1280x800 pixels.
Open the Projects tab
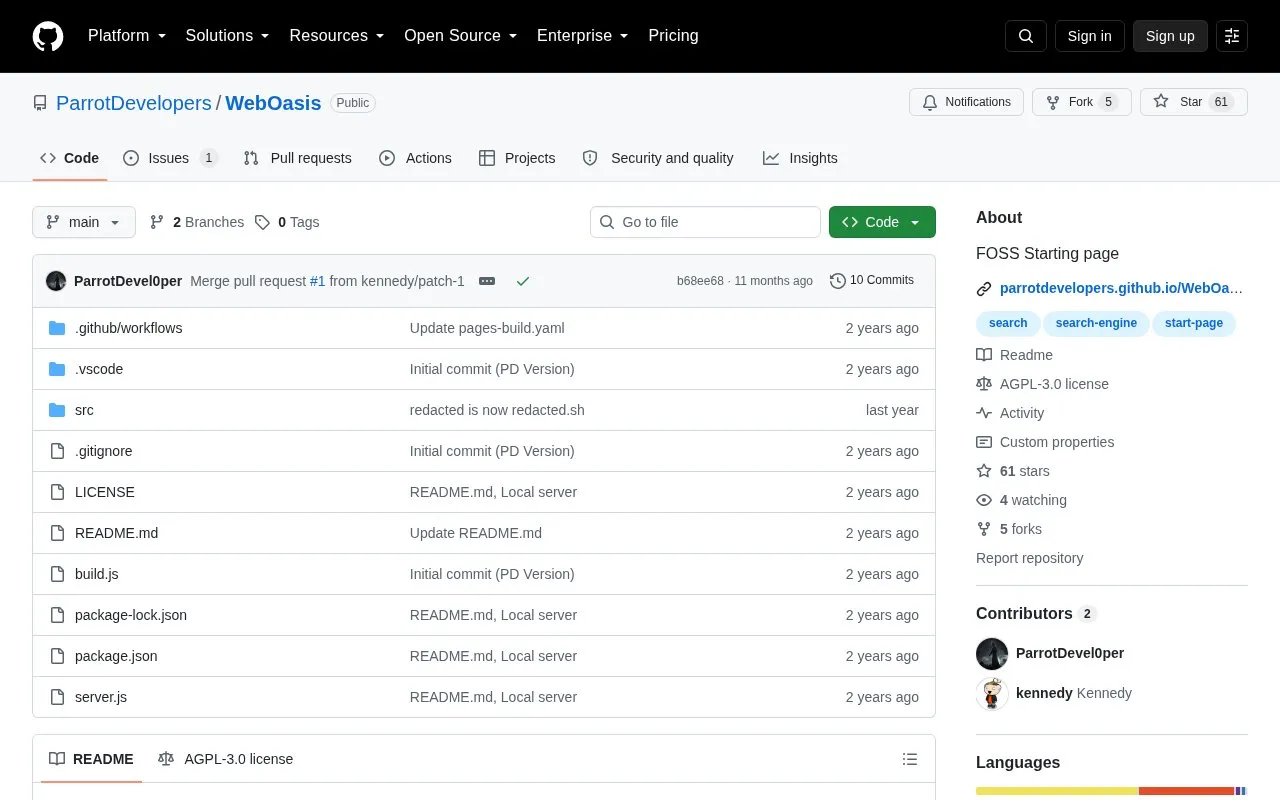[x=517, y=158]
